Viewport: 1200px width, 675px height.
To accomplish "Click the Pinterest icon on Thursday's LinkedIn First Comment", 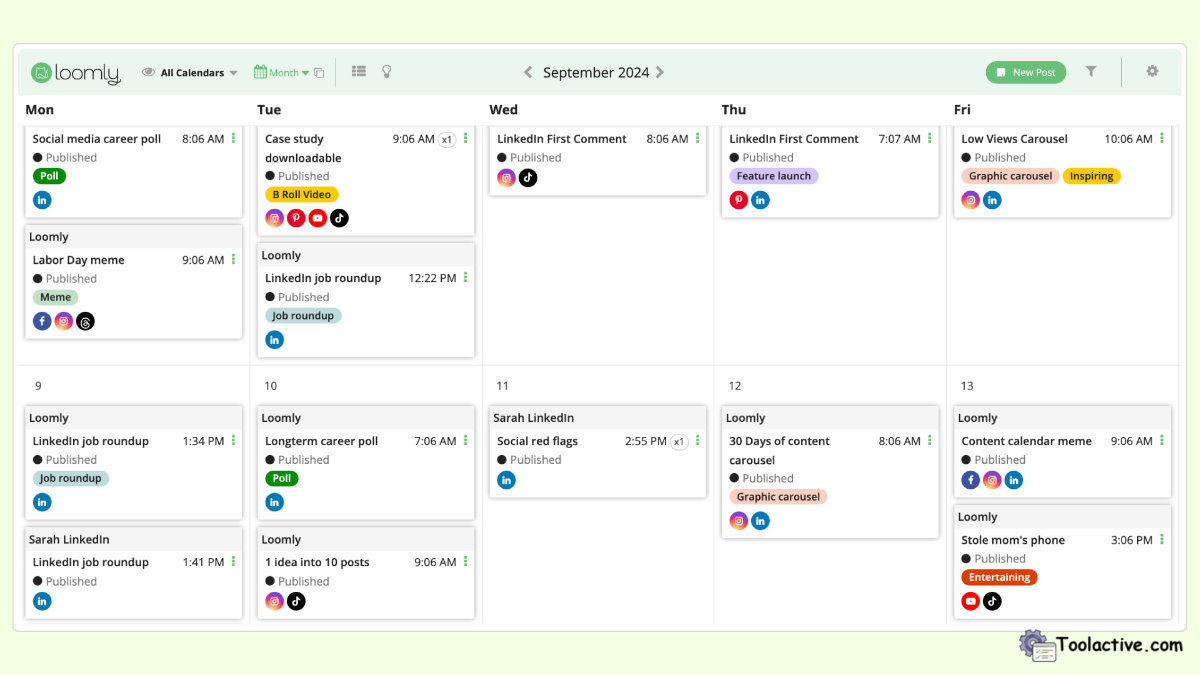I will point(738,199).
